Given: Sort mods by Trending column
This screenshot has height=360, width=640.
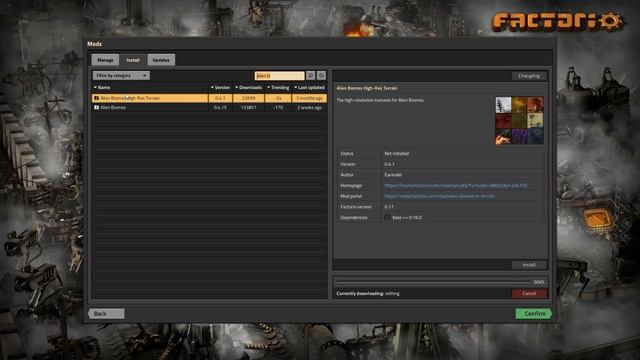Looking at the screenshot, I should pyautogui.click(x=278, y=87).
